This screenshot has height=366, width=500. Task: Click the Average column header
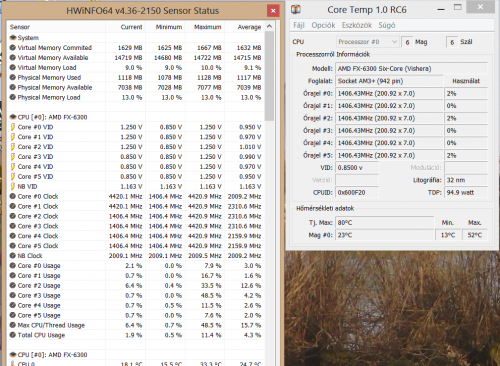point(249,27)
